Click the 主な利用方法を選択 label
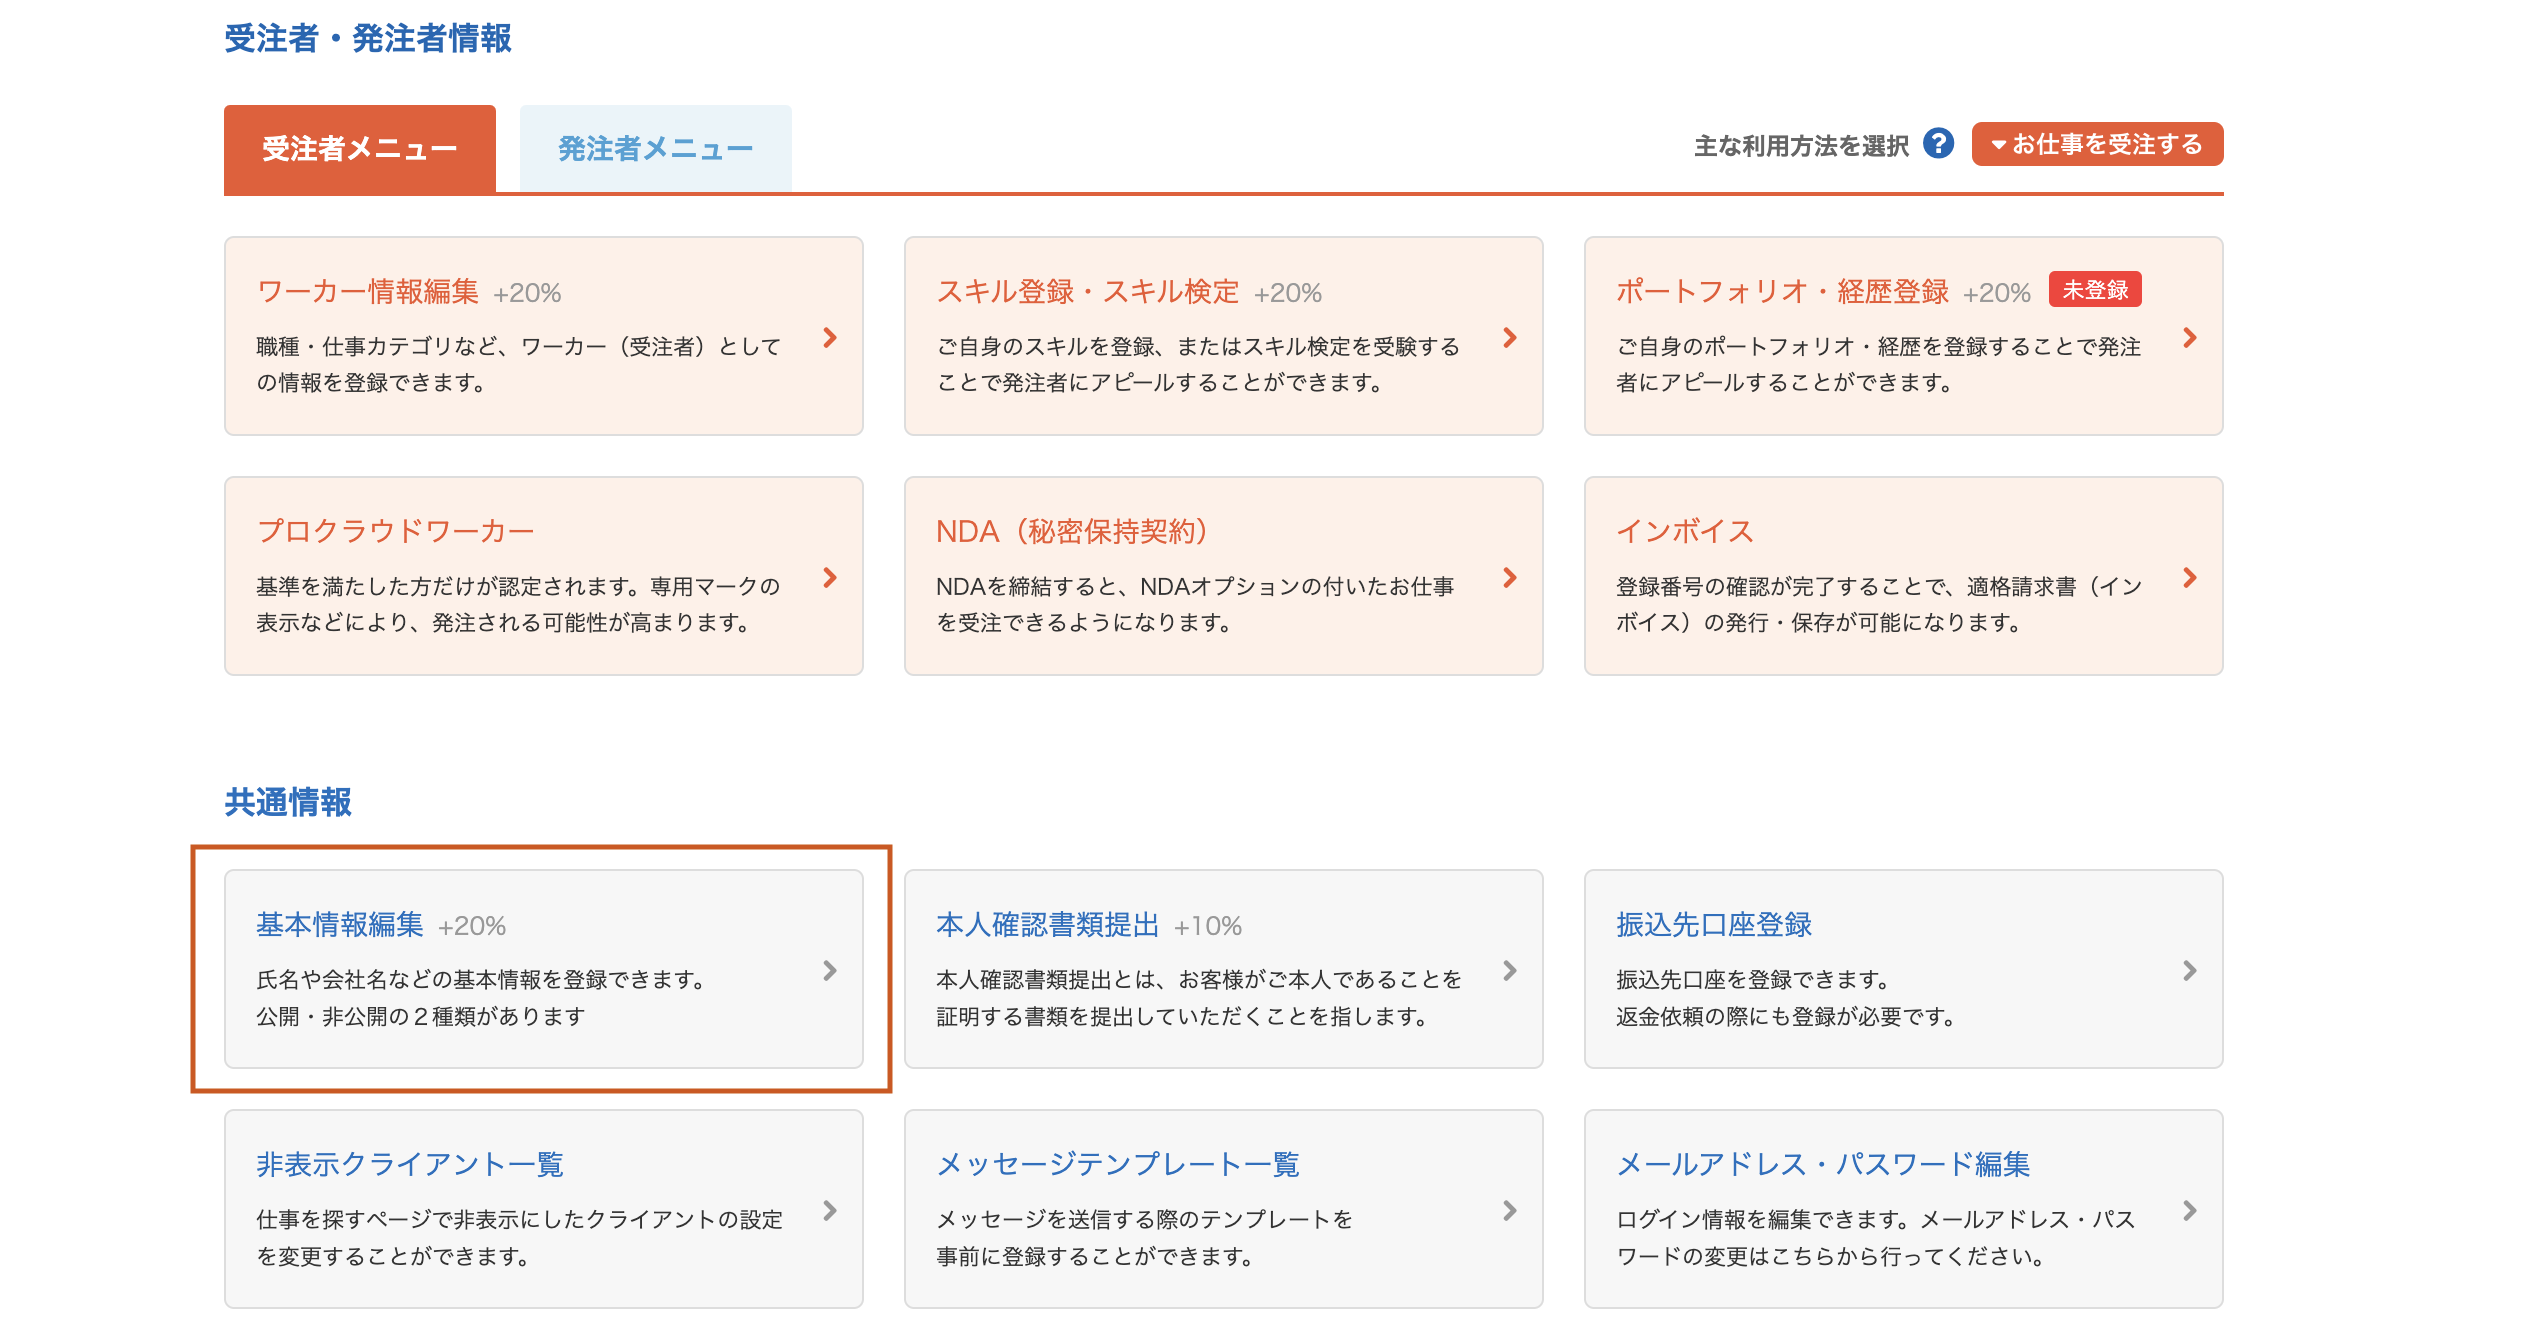Image resolution: width=2536 pixels, height=1344 pixels. (x=1801, y=146)
